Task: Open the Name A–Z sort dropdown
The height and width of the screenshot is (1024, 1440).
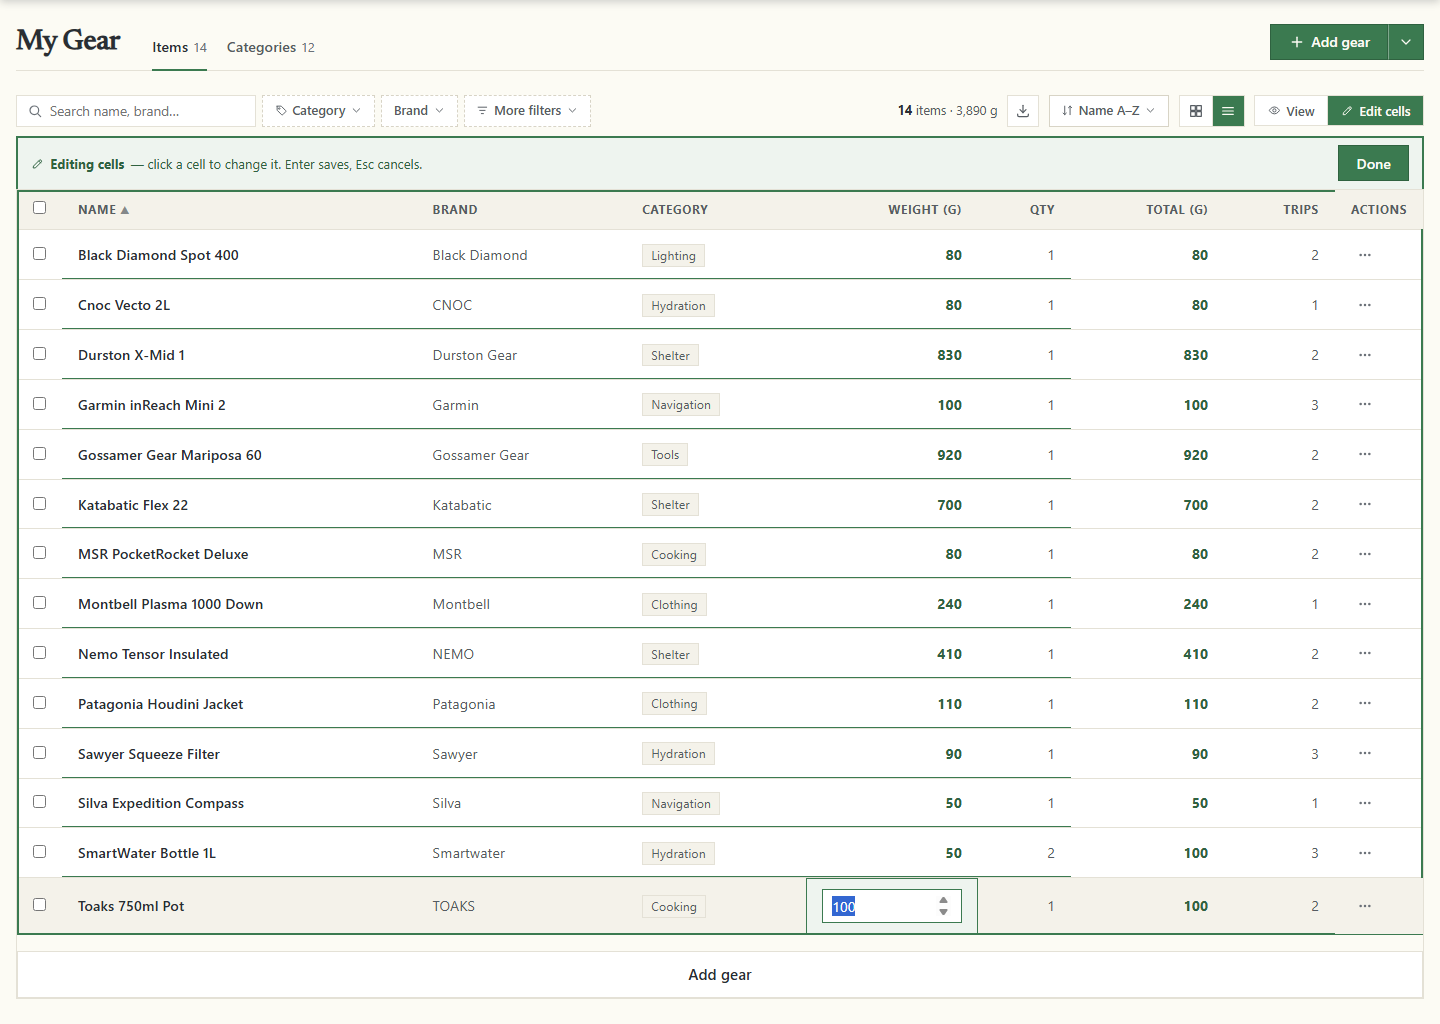Action: (x=1108, y=111)
